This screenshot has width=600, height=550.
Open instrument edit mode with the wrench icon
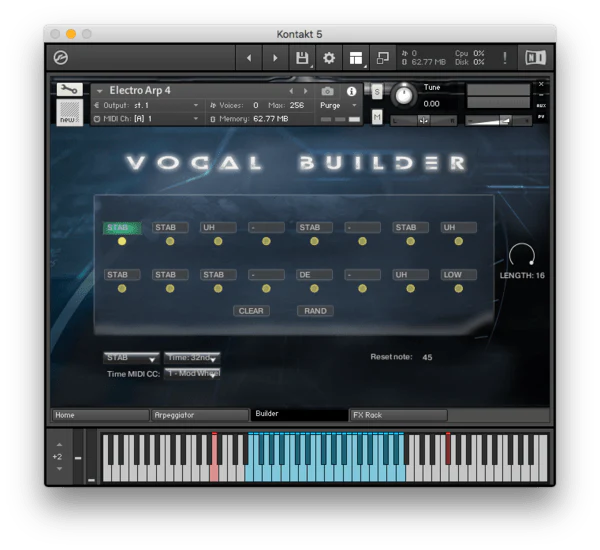coord(69,90)
